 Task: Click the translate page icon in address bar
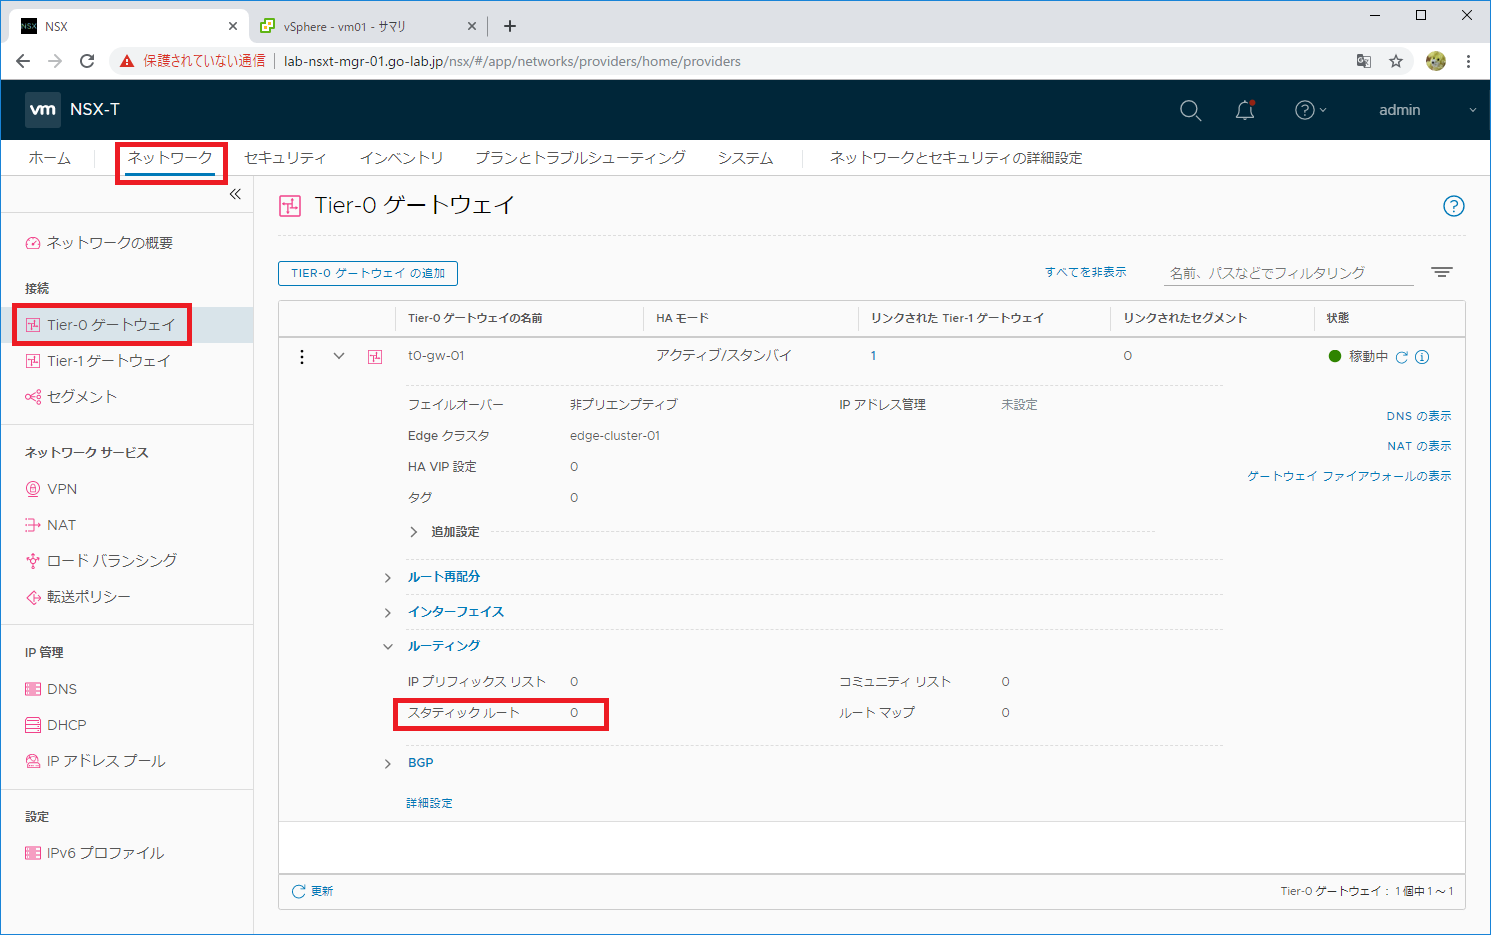coord(1364,61)
